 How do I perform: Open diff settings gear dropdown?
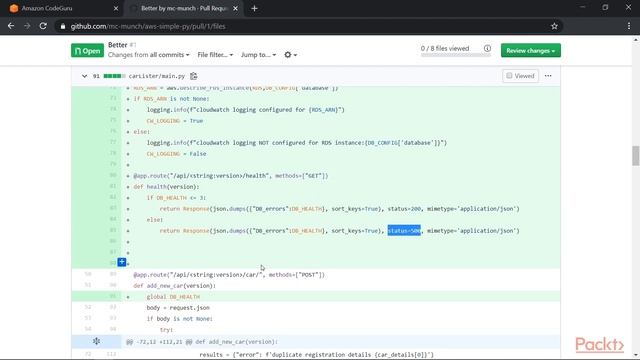(x=290, y=55)
